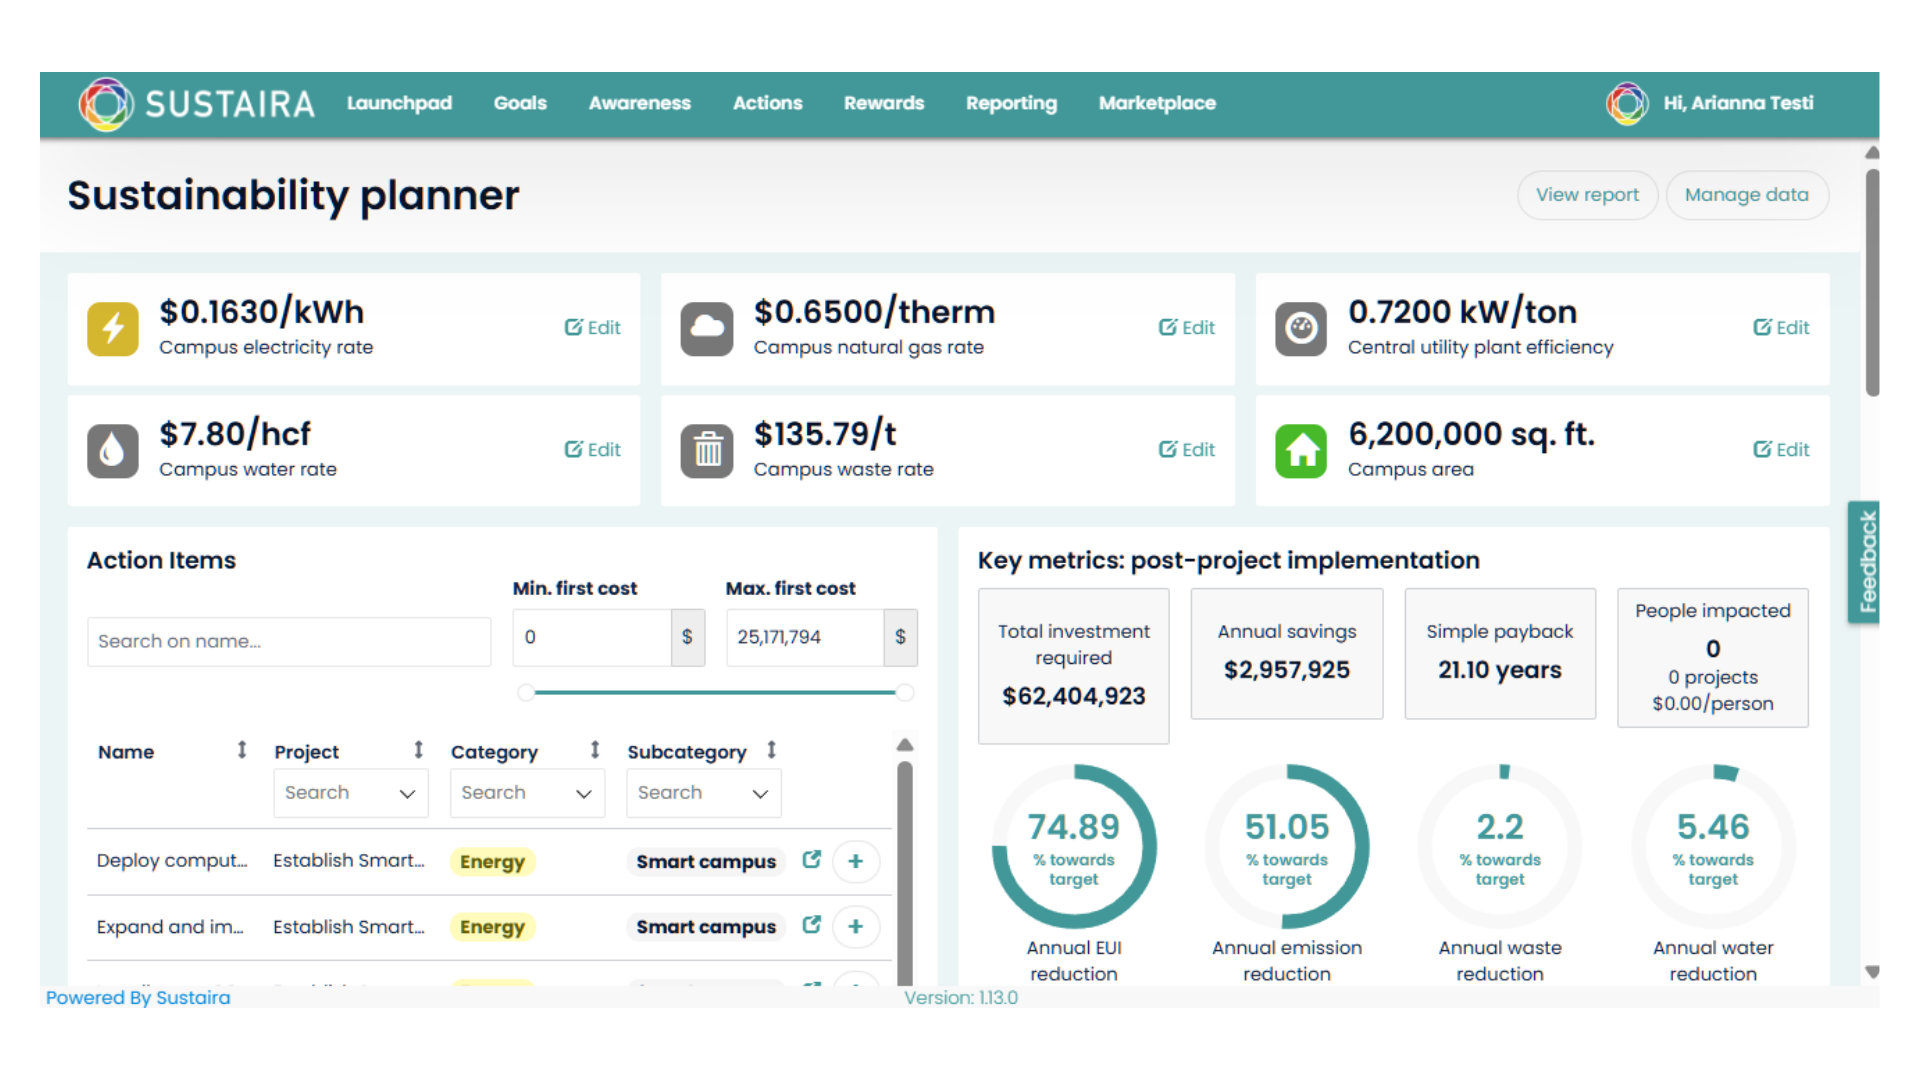Click the Sustaira logo in the header
This screenshot has height=1080, width=1920.
[196, 103]
